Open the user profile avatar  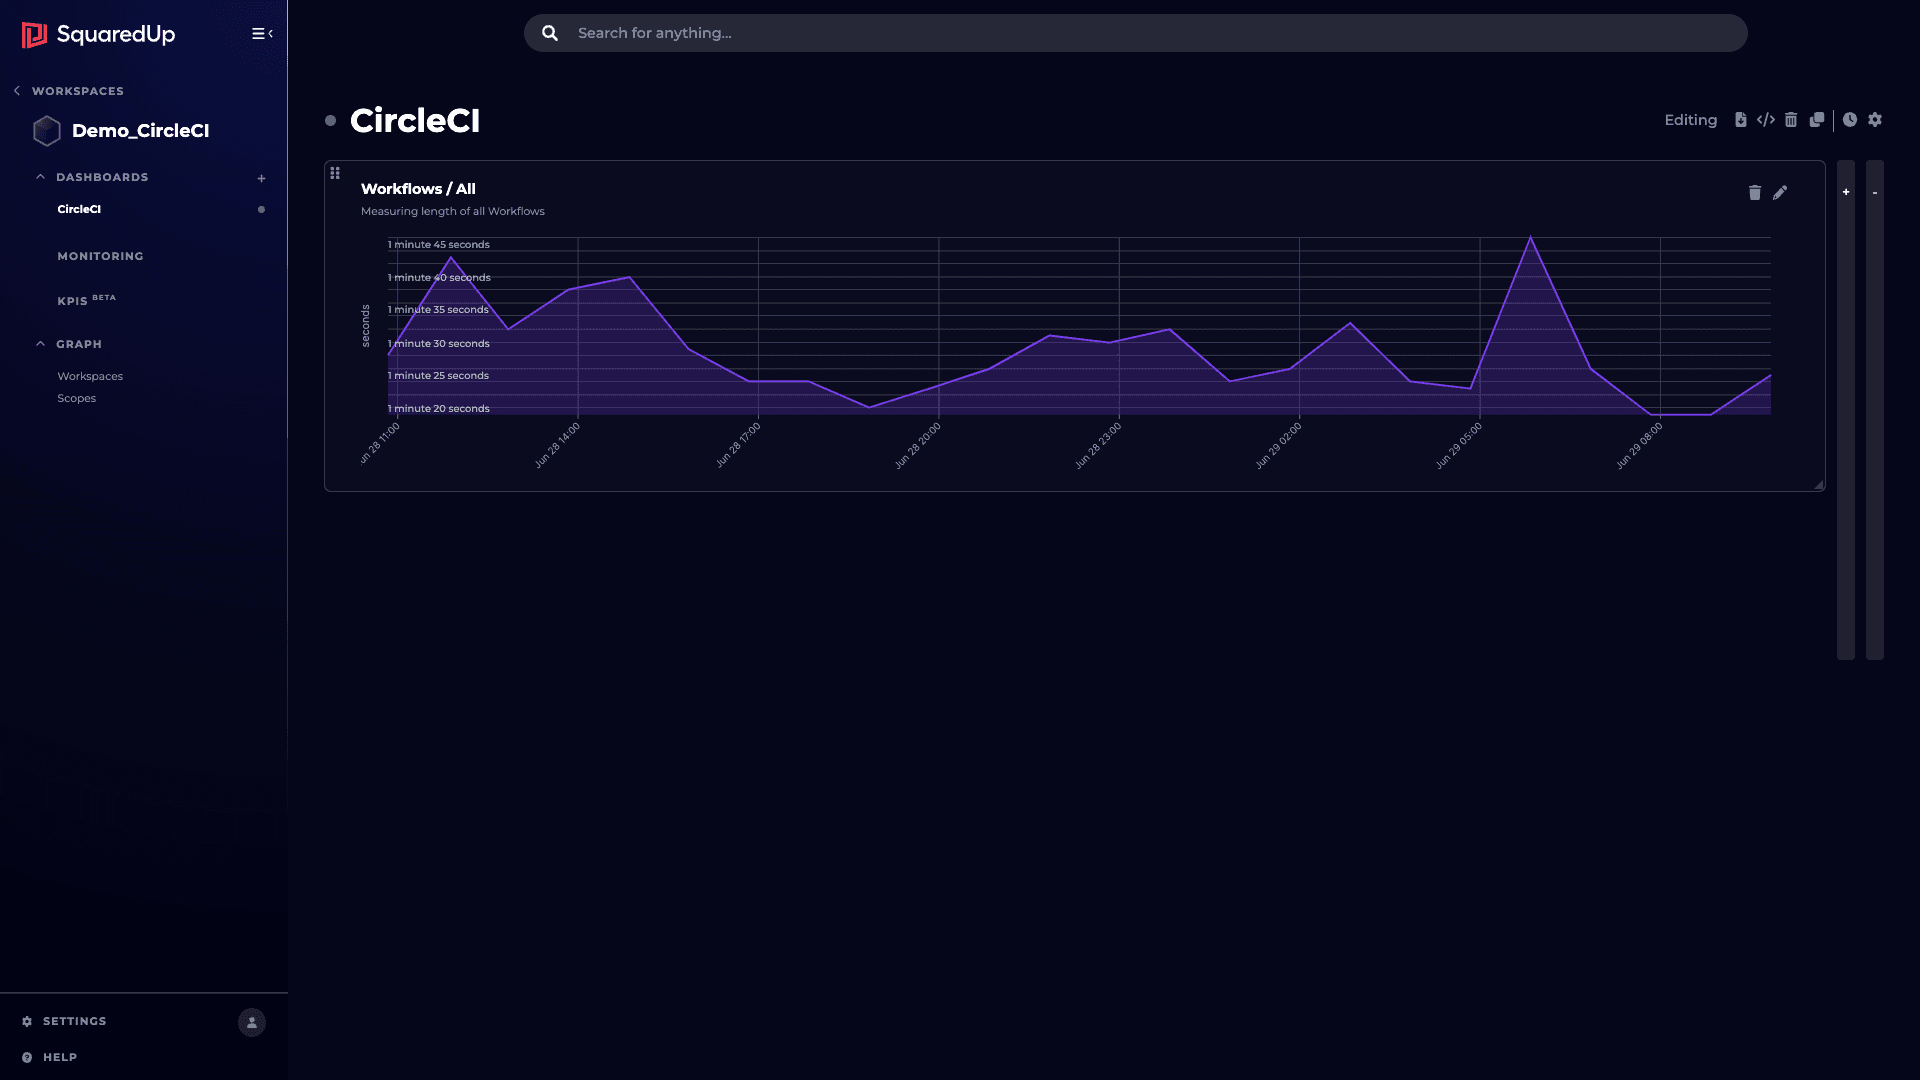coord(252,1022)
